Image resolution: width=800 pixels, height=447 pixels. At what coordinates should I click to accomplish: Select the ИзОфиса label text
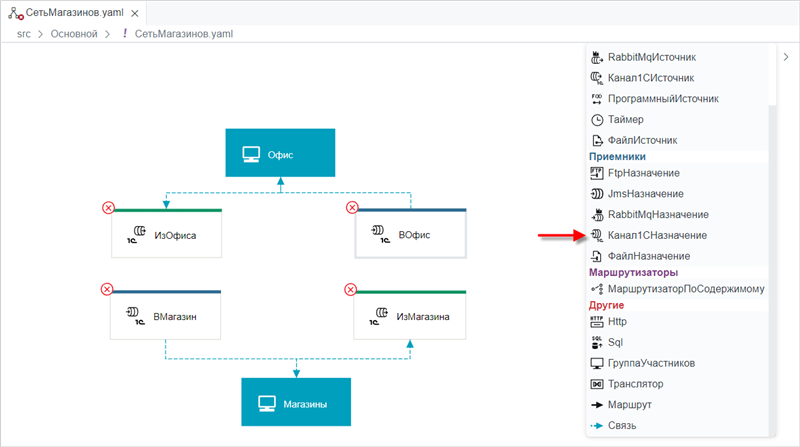point(175,236)
